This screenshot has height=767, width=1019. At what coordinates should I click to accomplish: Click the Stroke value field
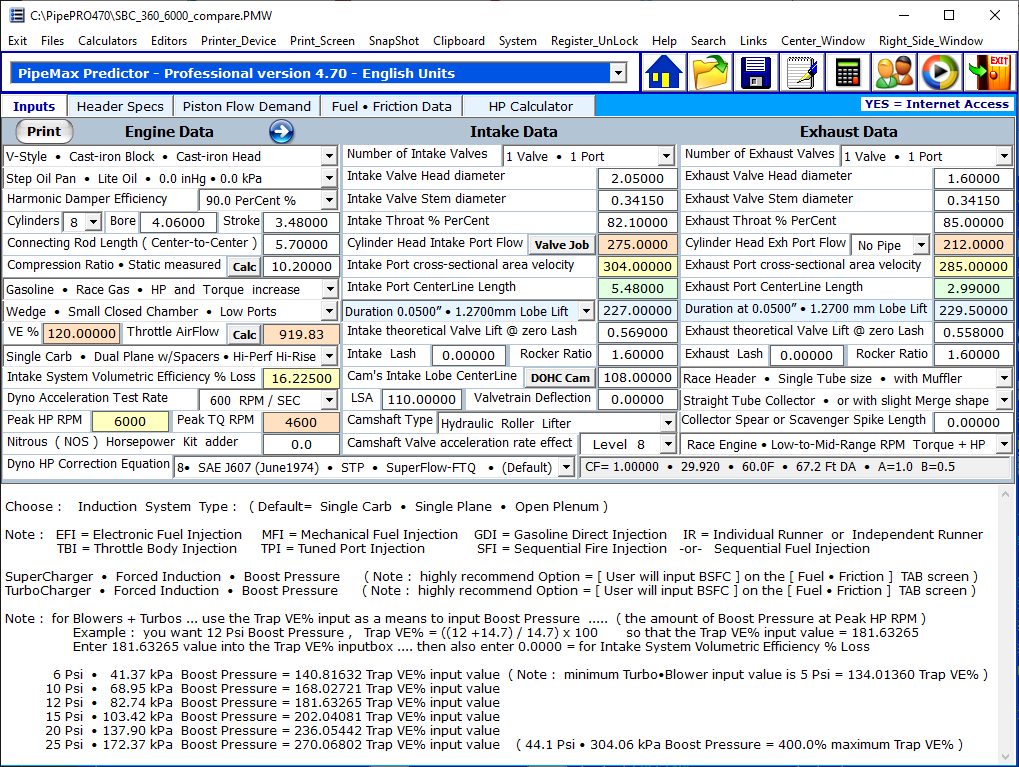point(301,222)
